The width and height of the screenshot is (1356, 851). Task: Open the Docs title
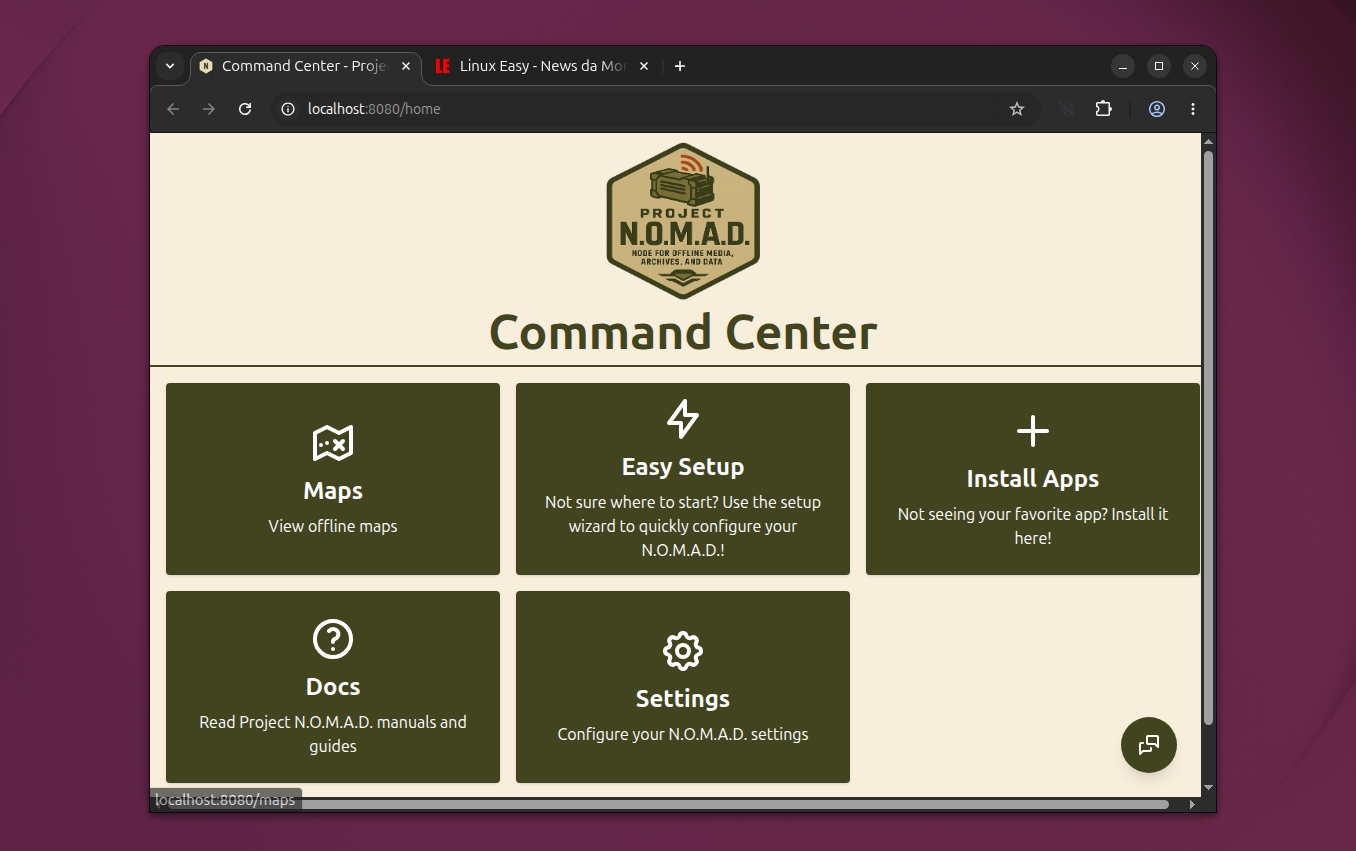click(x=333, y=687)
